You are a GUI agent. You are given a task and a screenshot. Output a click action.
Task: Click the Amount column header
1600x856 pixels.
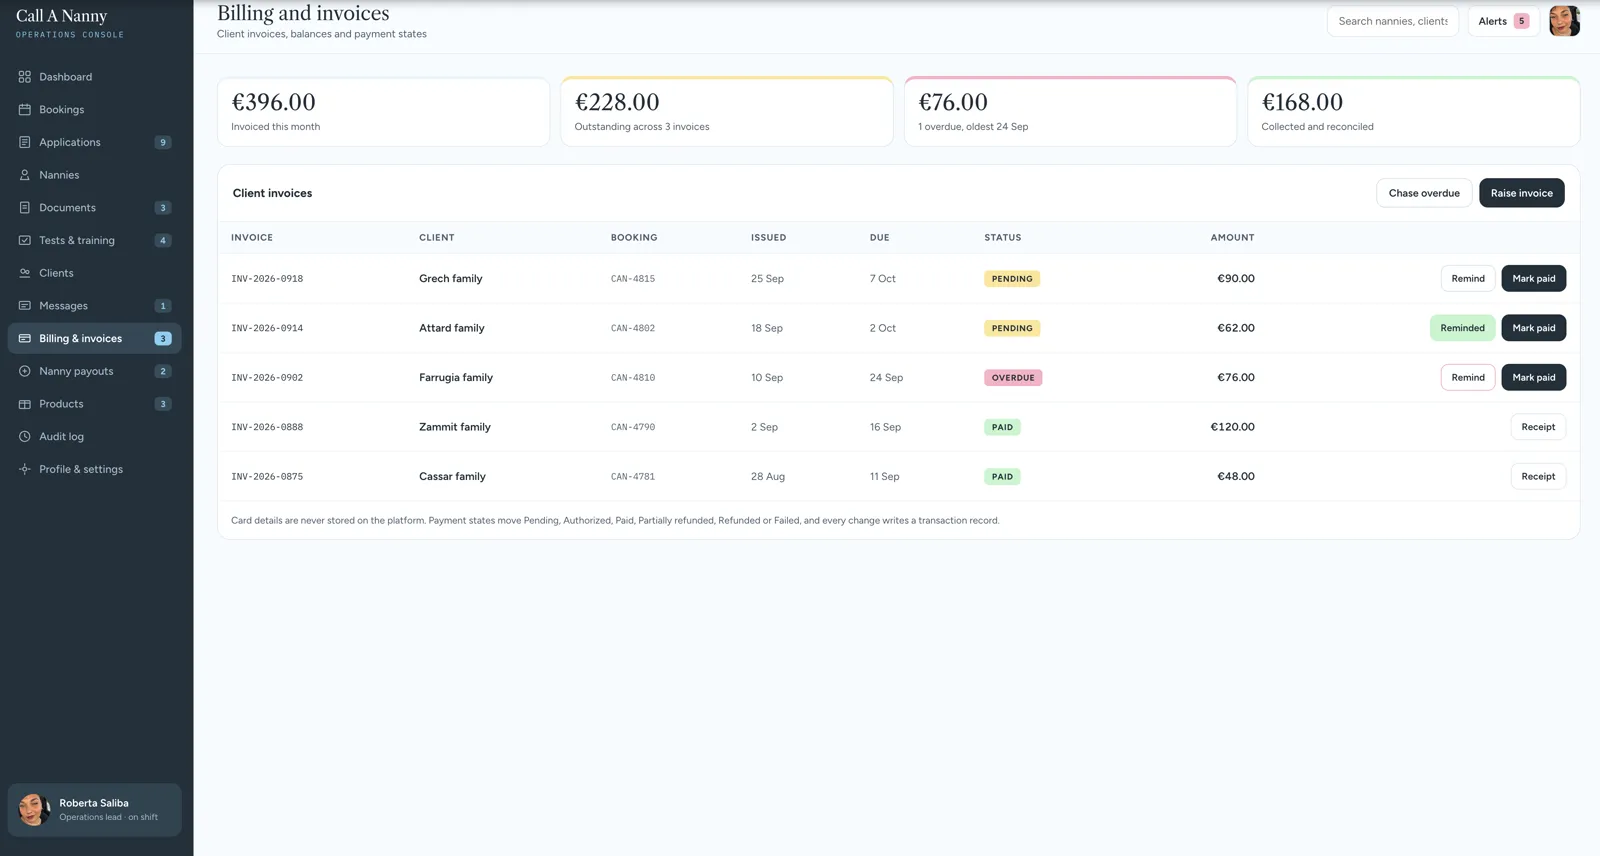tap(1232, 238)
